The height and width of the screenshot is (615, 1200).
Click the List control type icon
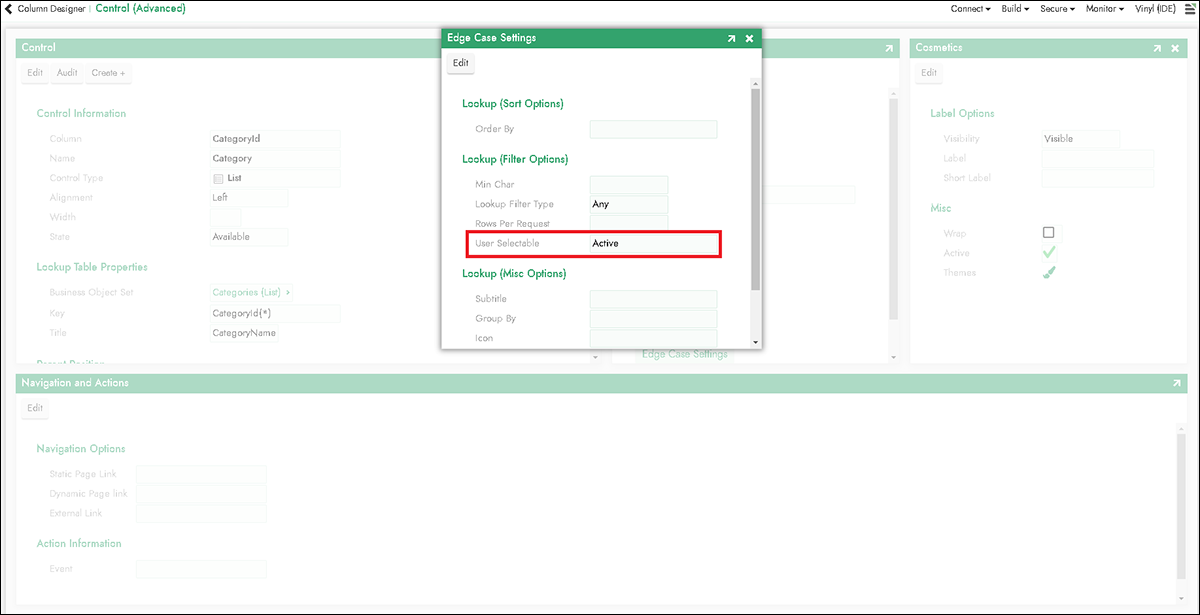click(218, 179)
